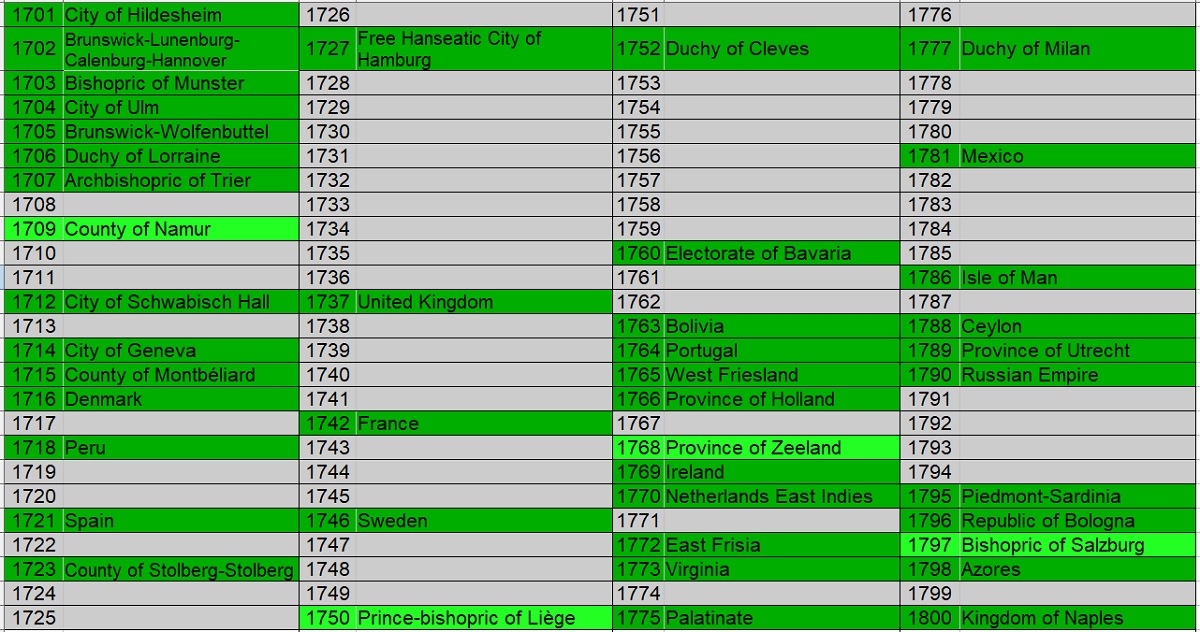
Task: Click the Denmark cell
Action: point(180,399)
